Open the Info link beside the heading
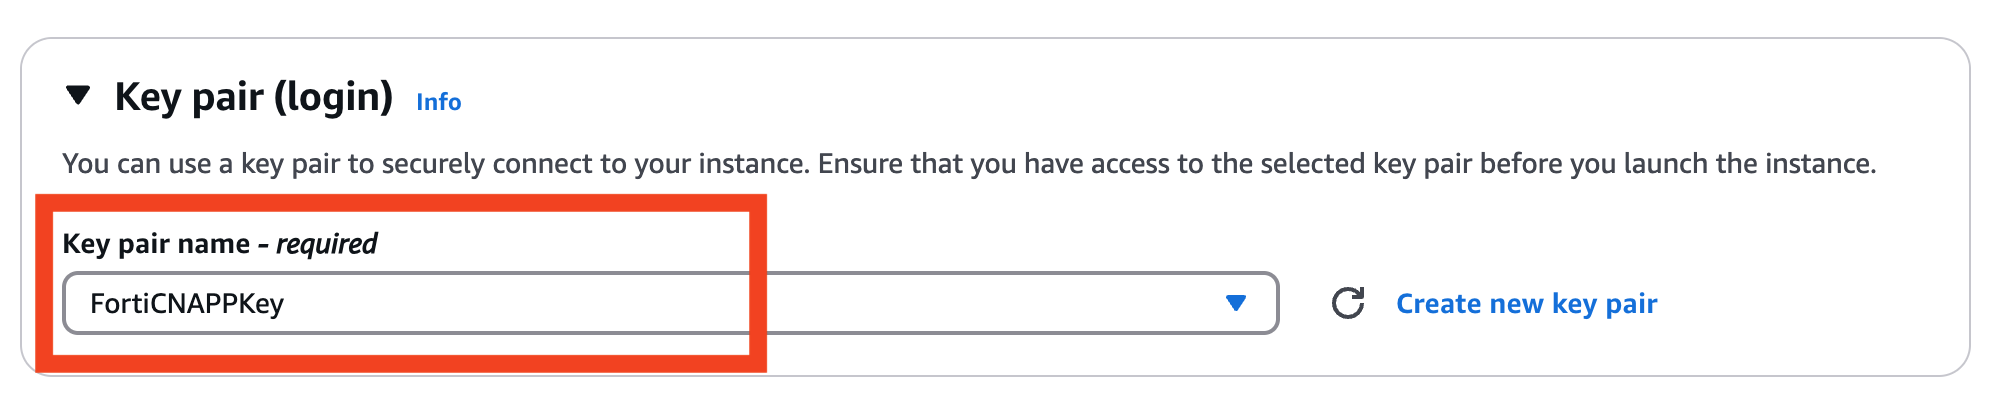The image size is (2006, 412). (438, 102)
